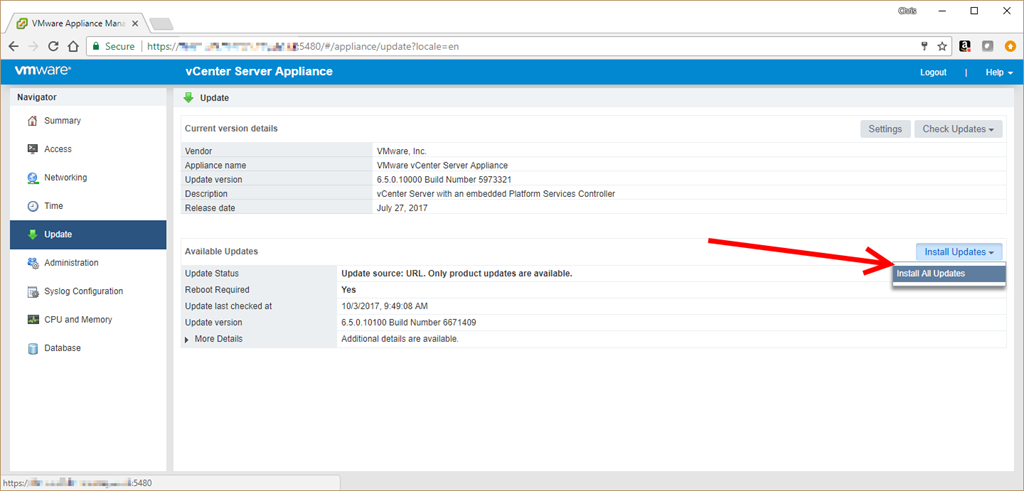This screenshot has width=1024, height=491.
Task: Click the Administration users icon
Action: click(33, 262)
